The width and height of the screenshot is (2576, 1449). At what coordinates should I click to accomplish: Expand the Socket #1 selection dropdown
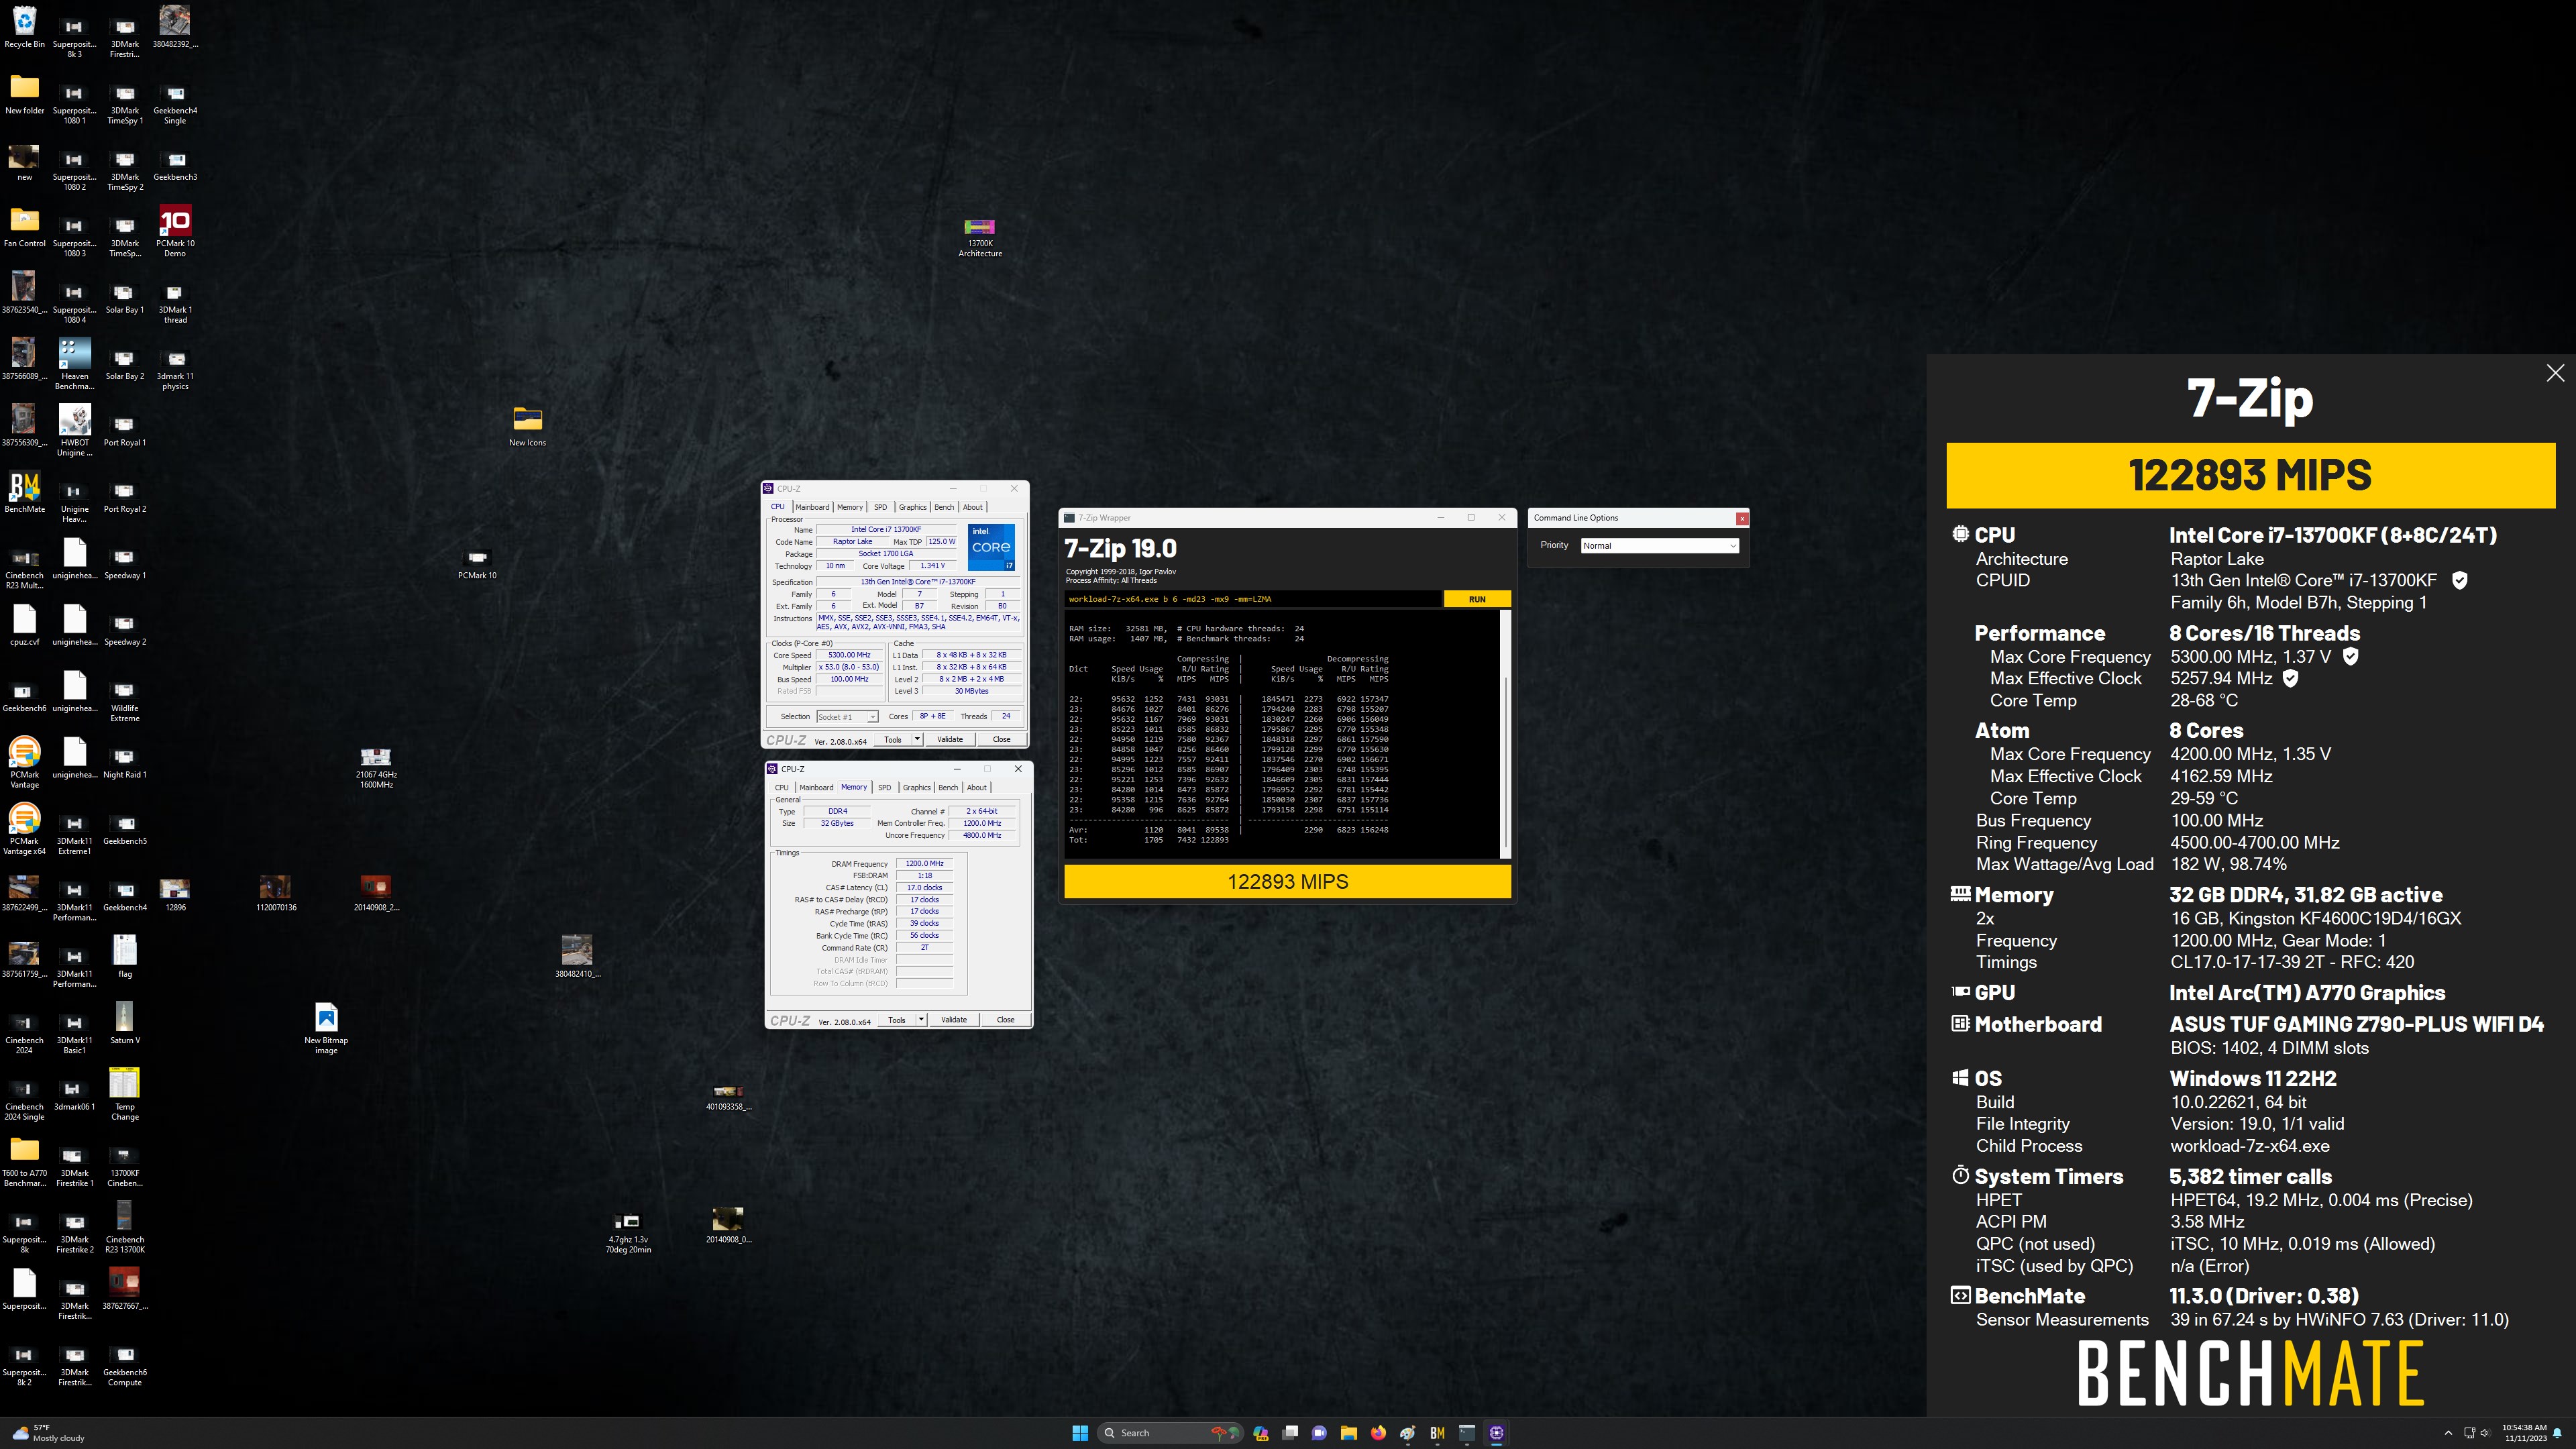(847, 717)
